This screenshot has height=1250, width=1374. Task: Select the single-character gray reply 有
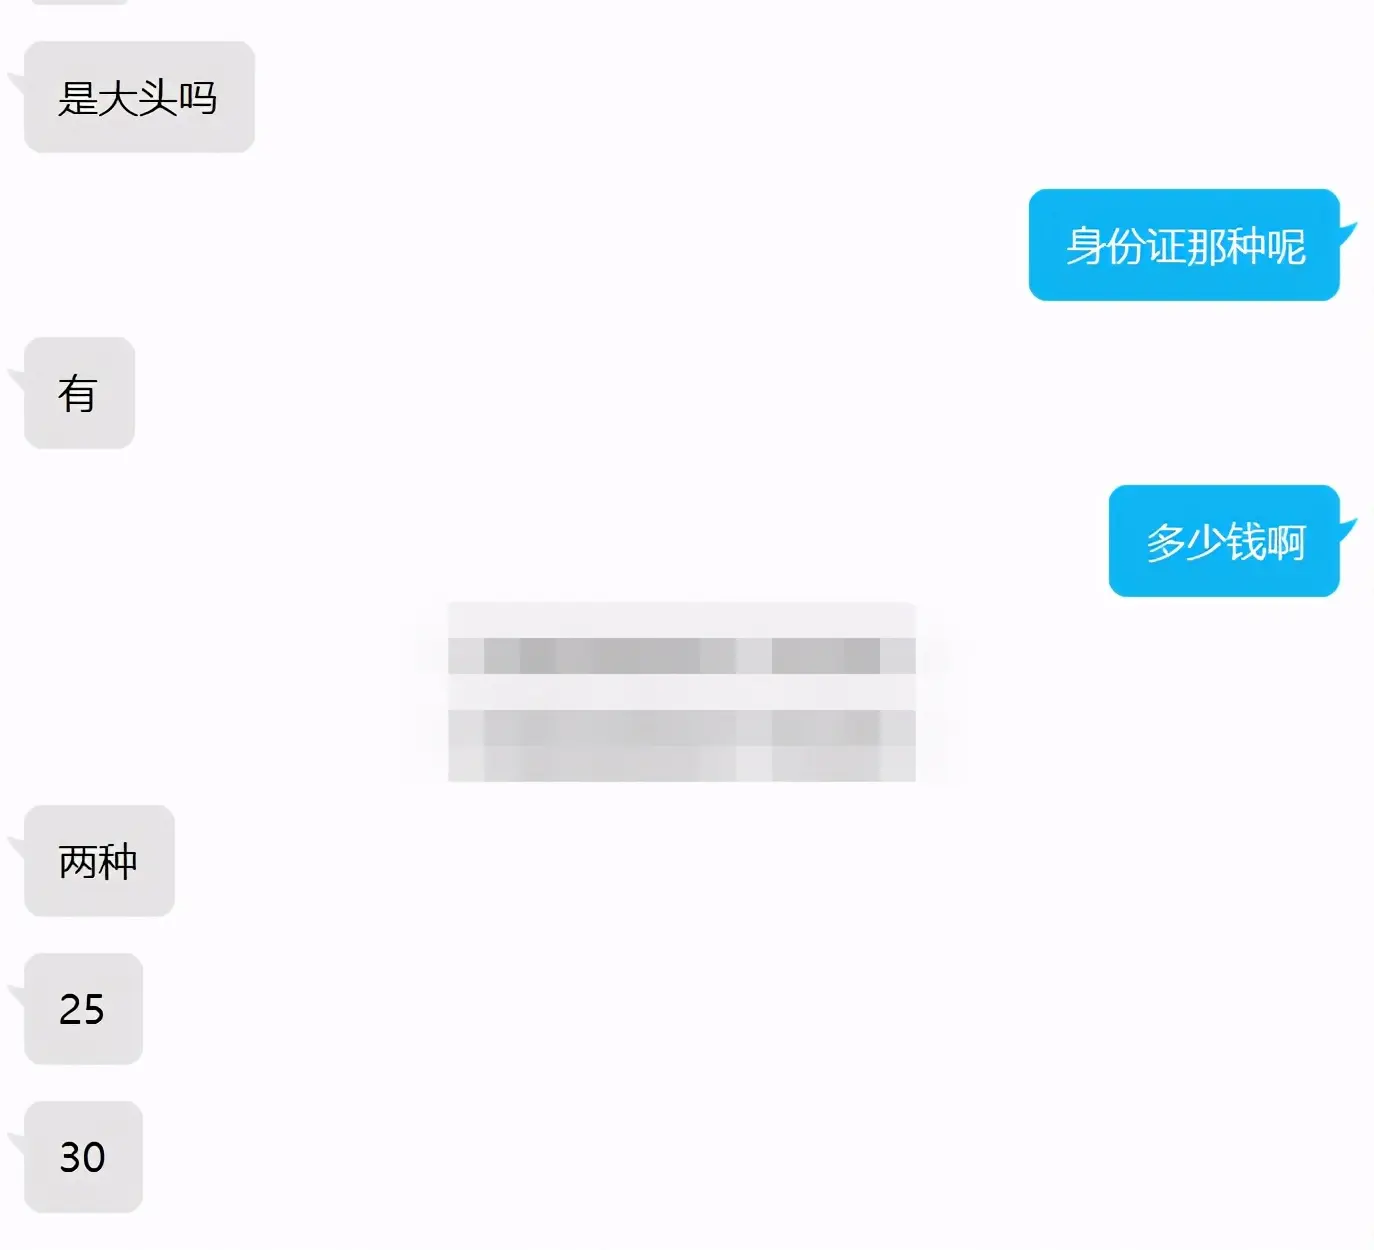(x=79, y=393)
